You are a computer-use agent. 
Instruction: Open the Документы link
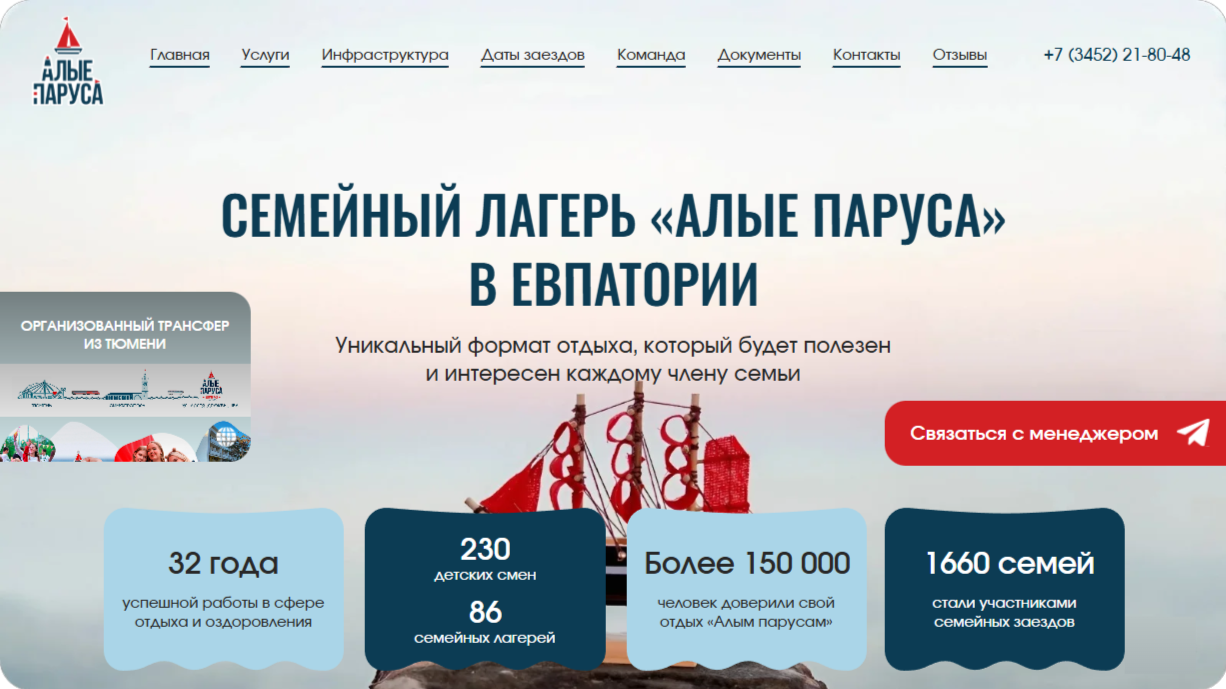tap(759, 55)
